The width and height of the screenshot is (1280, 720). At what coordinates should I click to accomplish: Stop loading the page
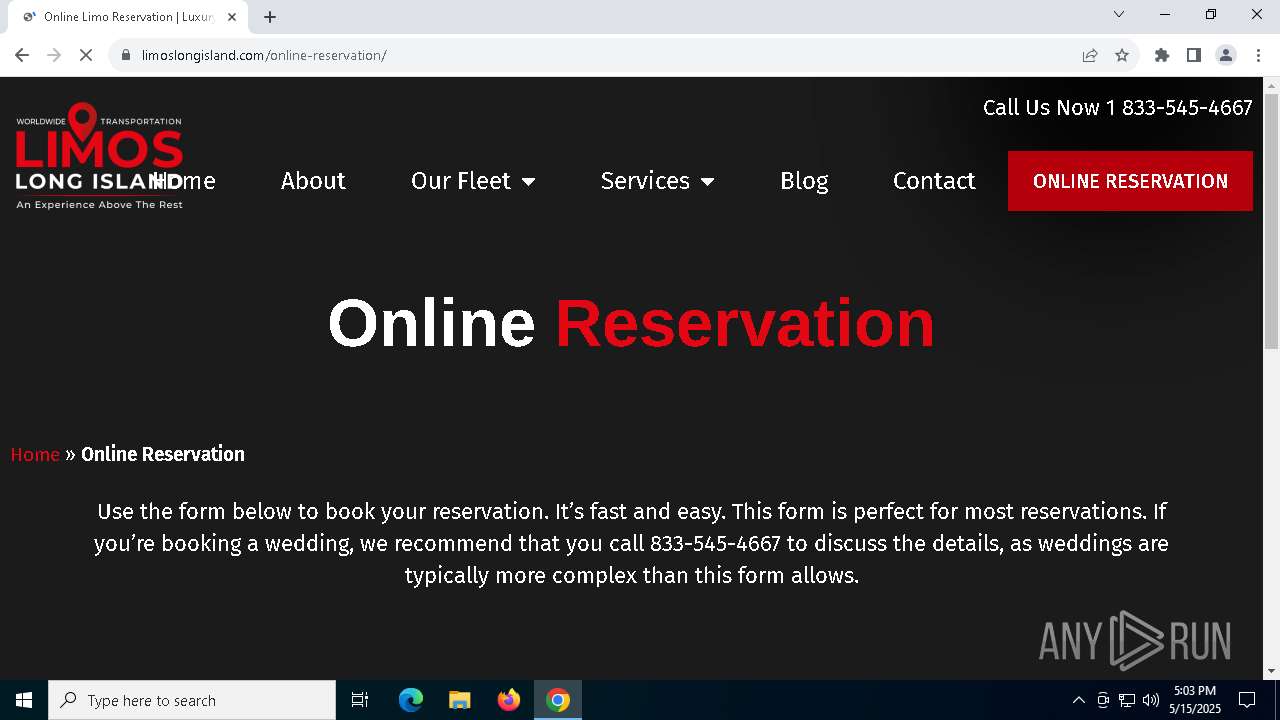coord(86,55)
